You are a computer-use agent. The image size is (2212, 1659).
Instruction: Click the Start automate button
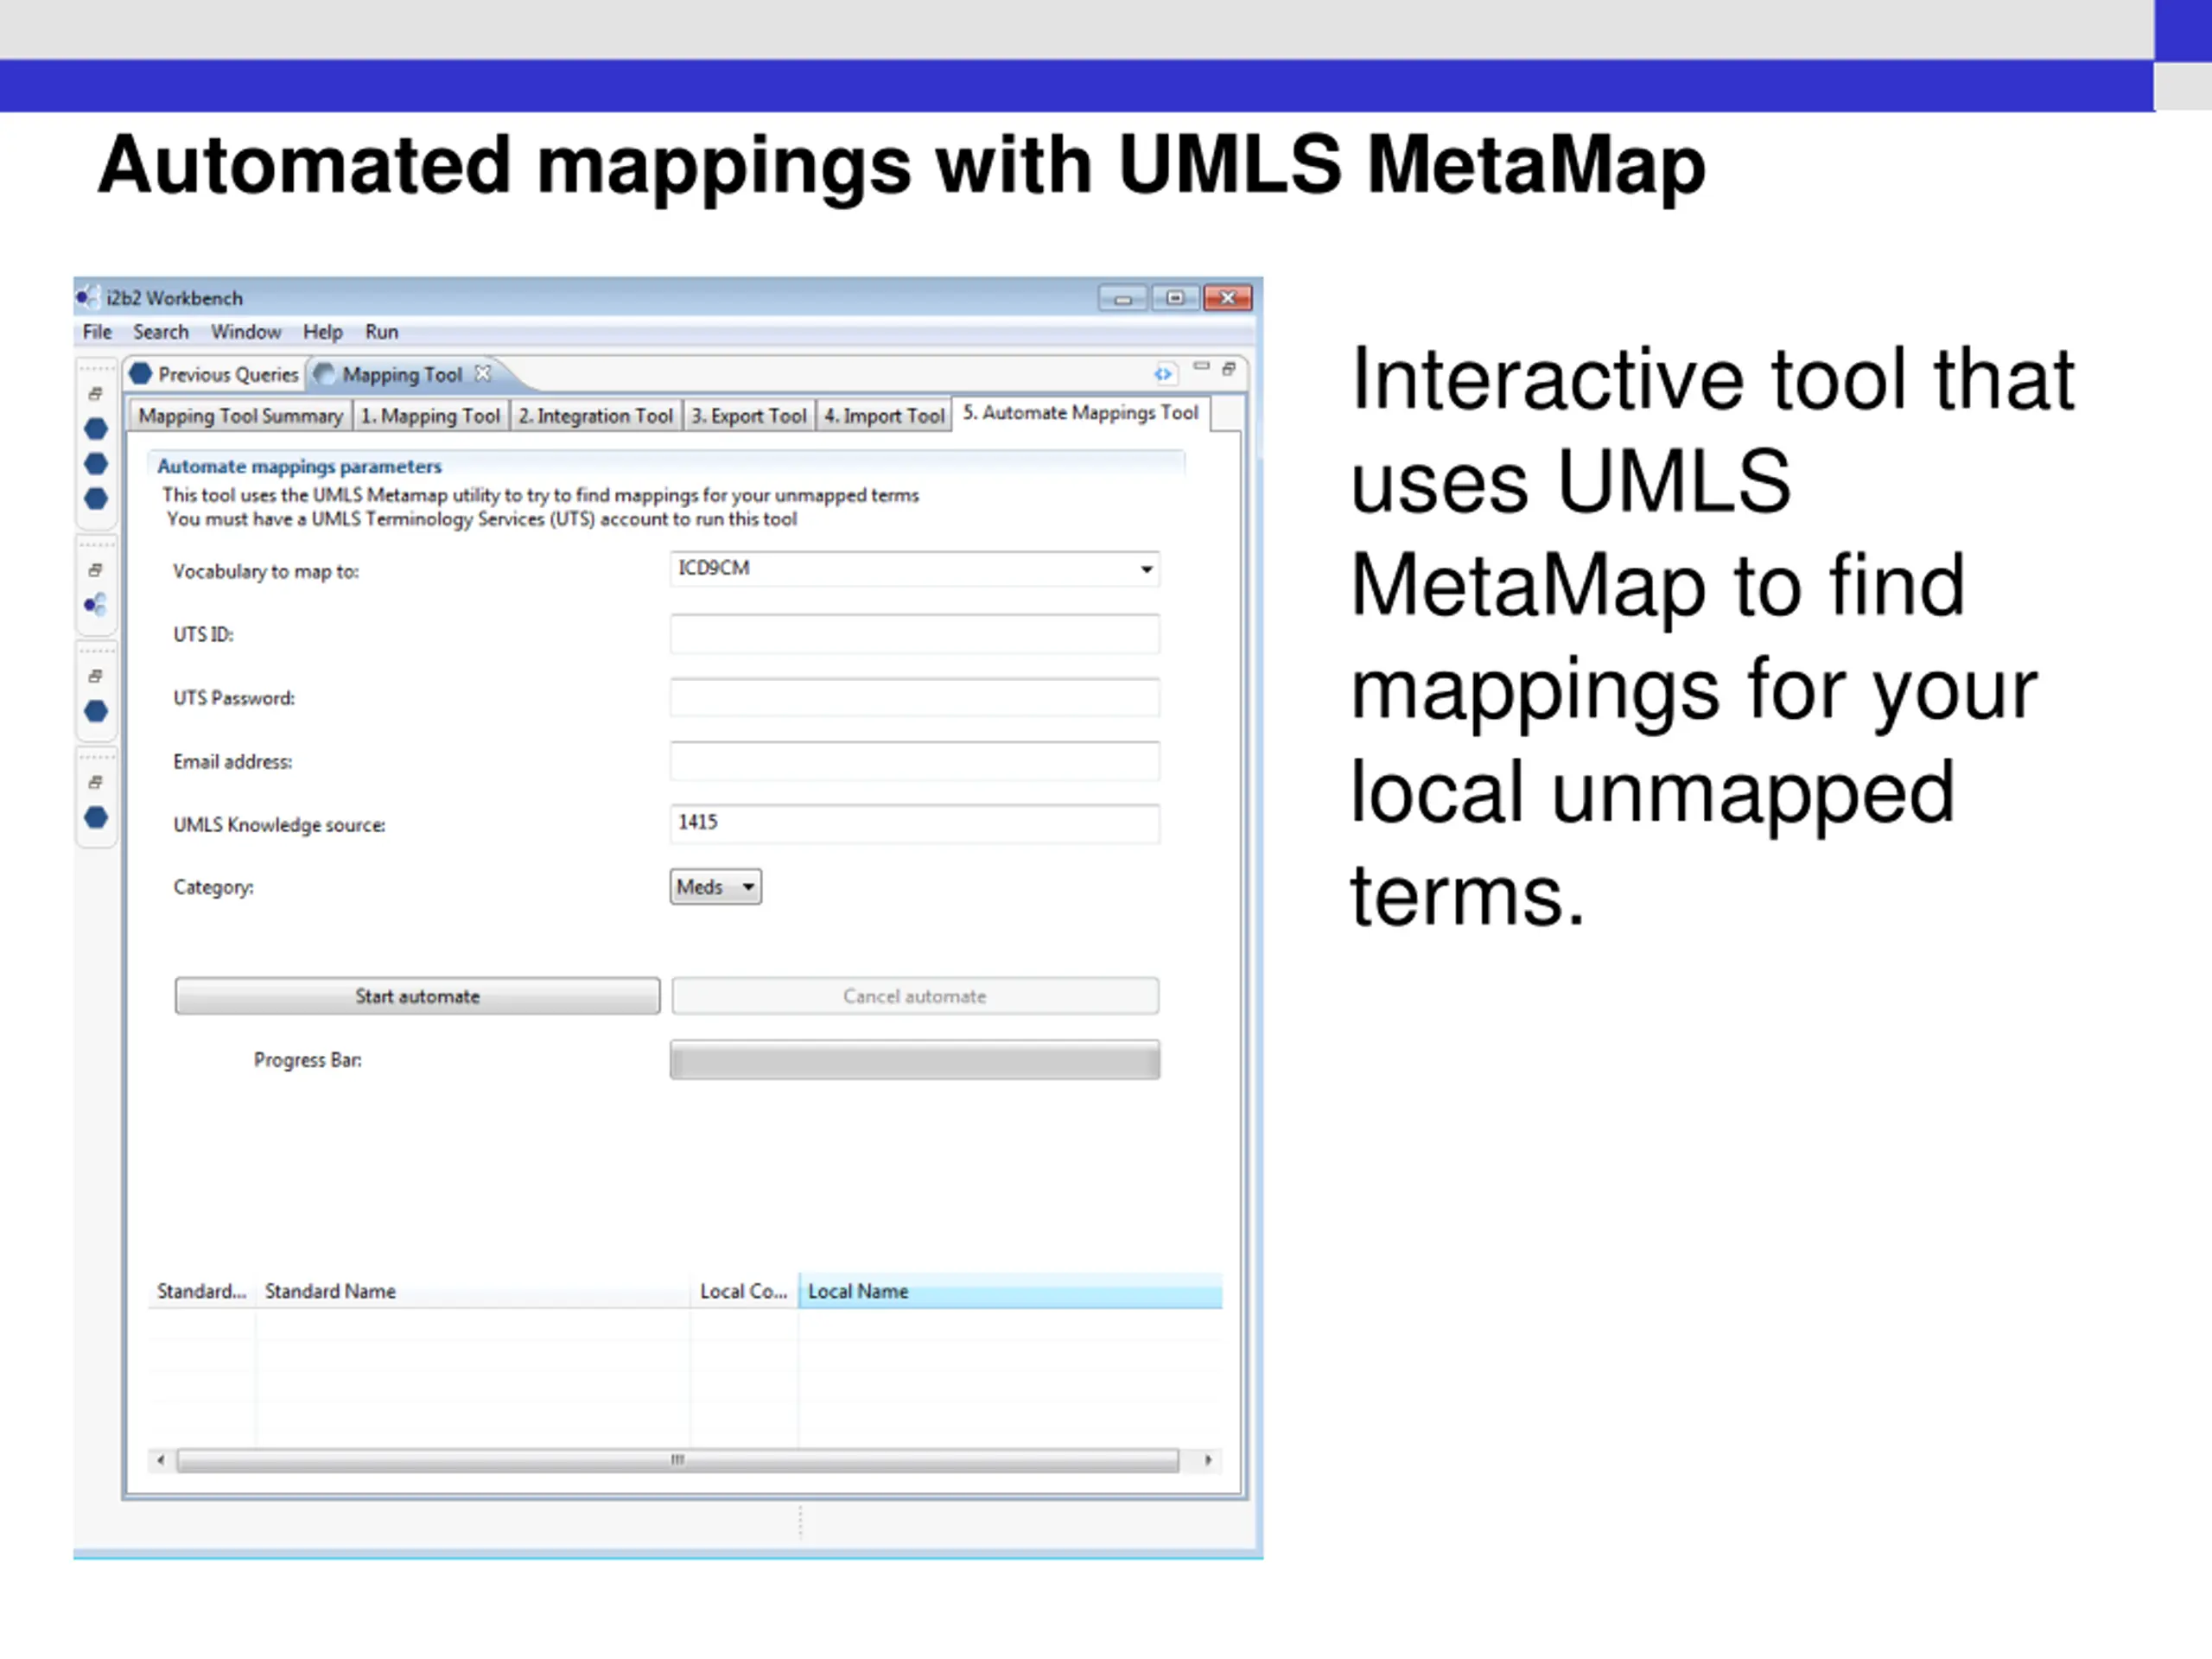(417, 996)
